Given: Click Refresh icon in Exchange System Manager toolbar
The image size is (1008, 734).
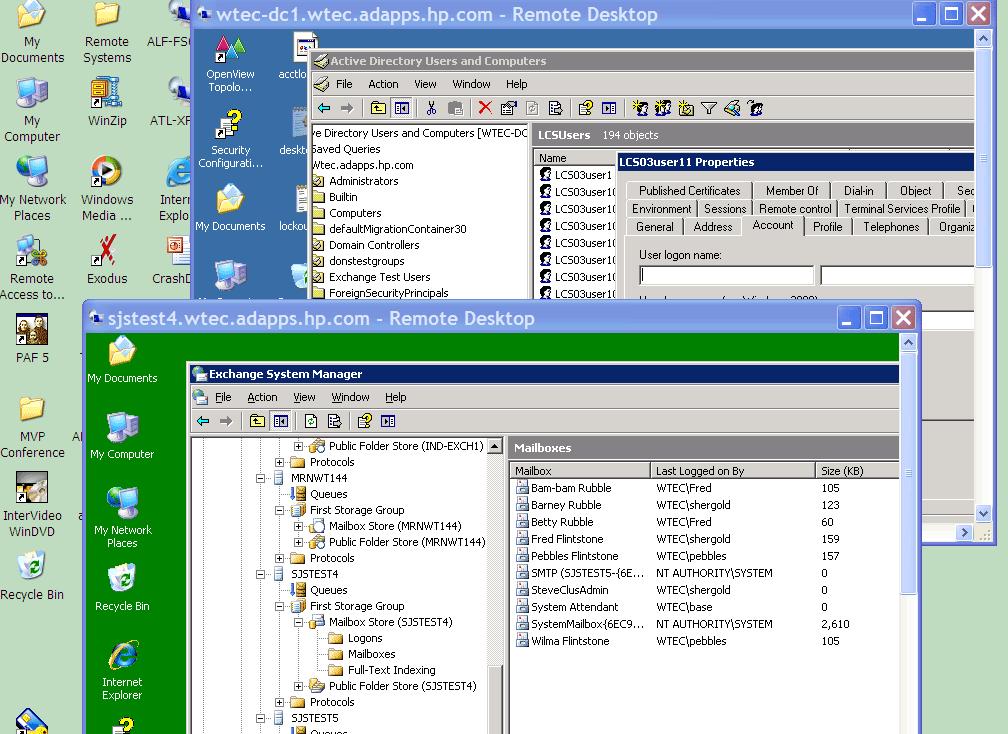Looking at the screenshot, I should pos(310,421).
